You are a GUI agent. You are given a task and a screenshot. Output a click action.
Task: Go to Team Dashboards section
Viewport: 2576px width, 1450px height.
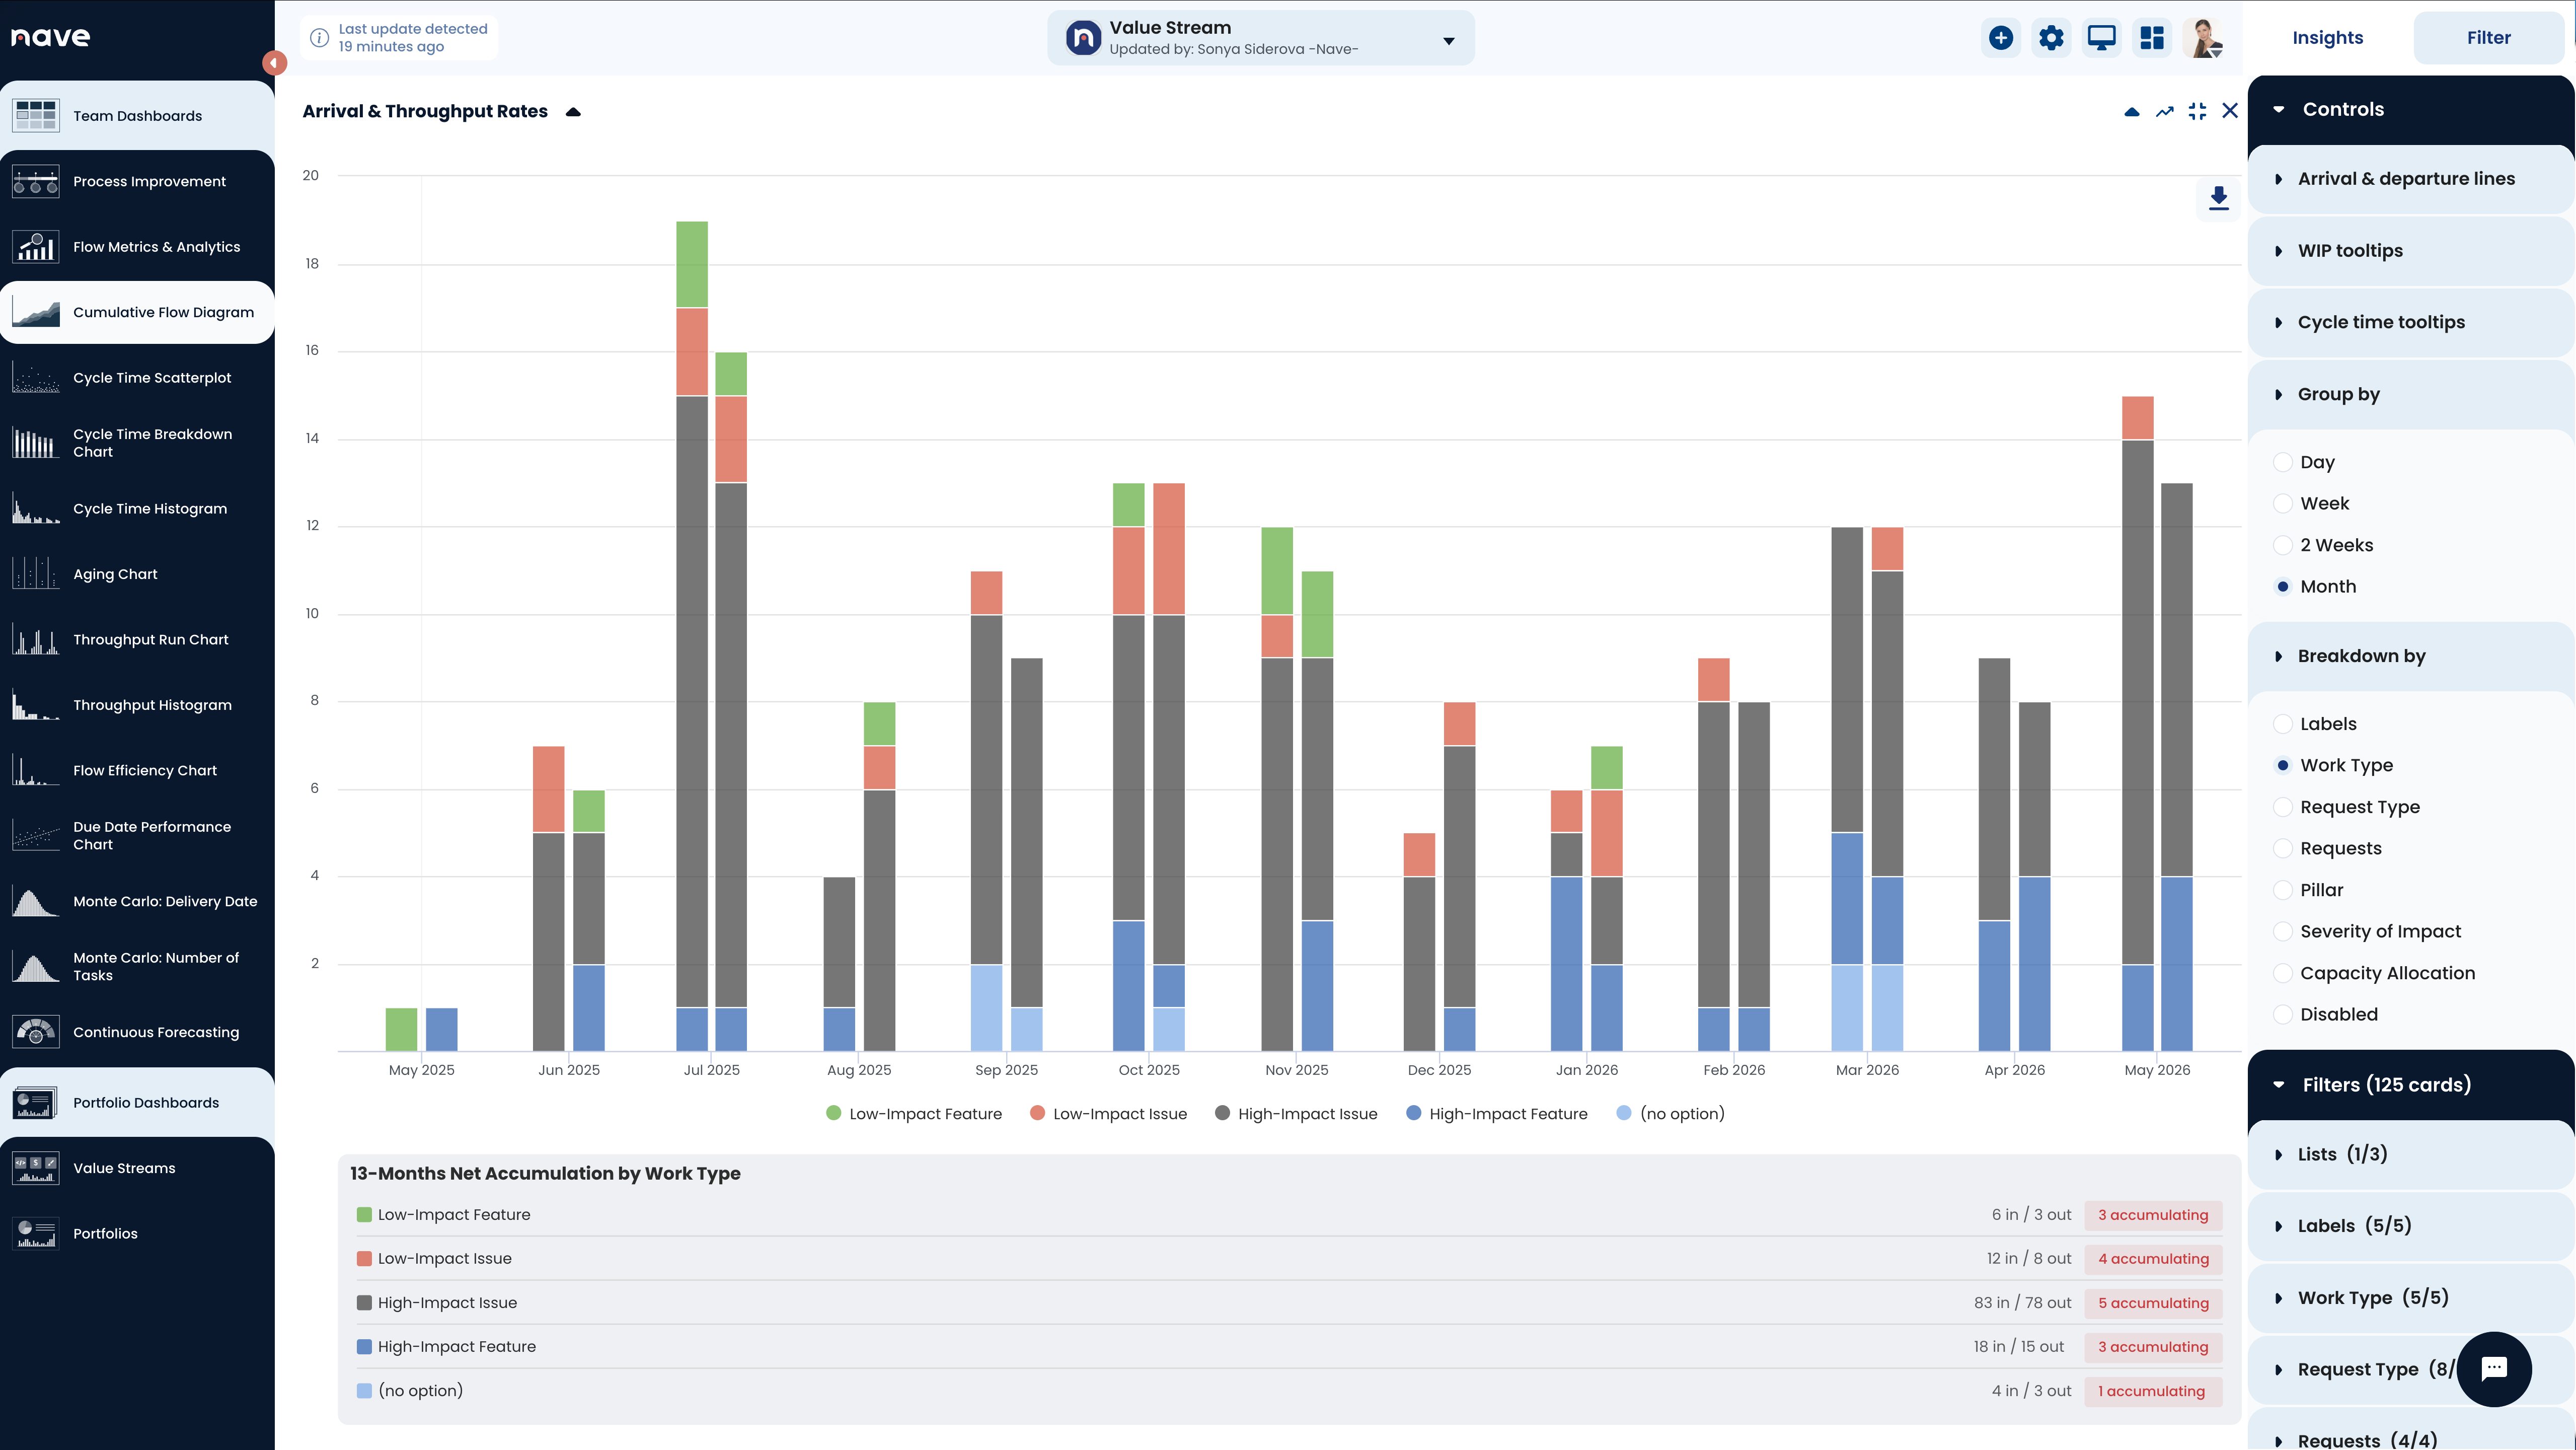[137, 116]
